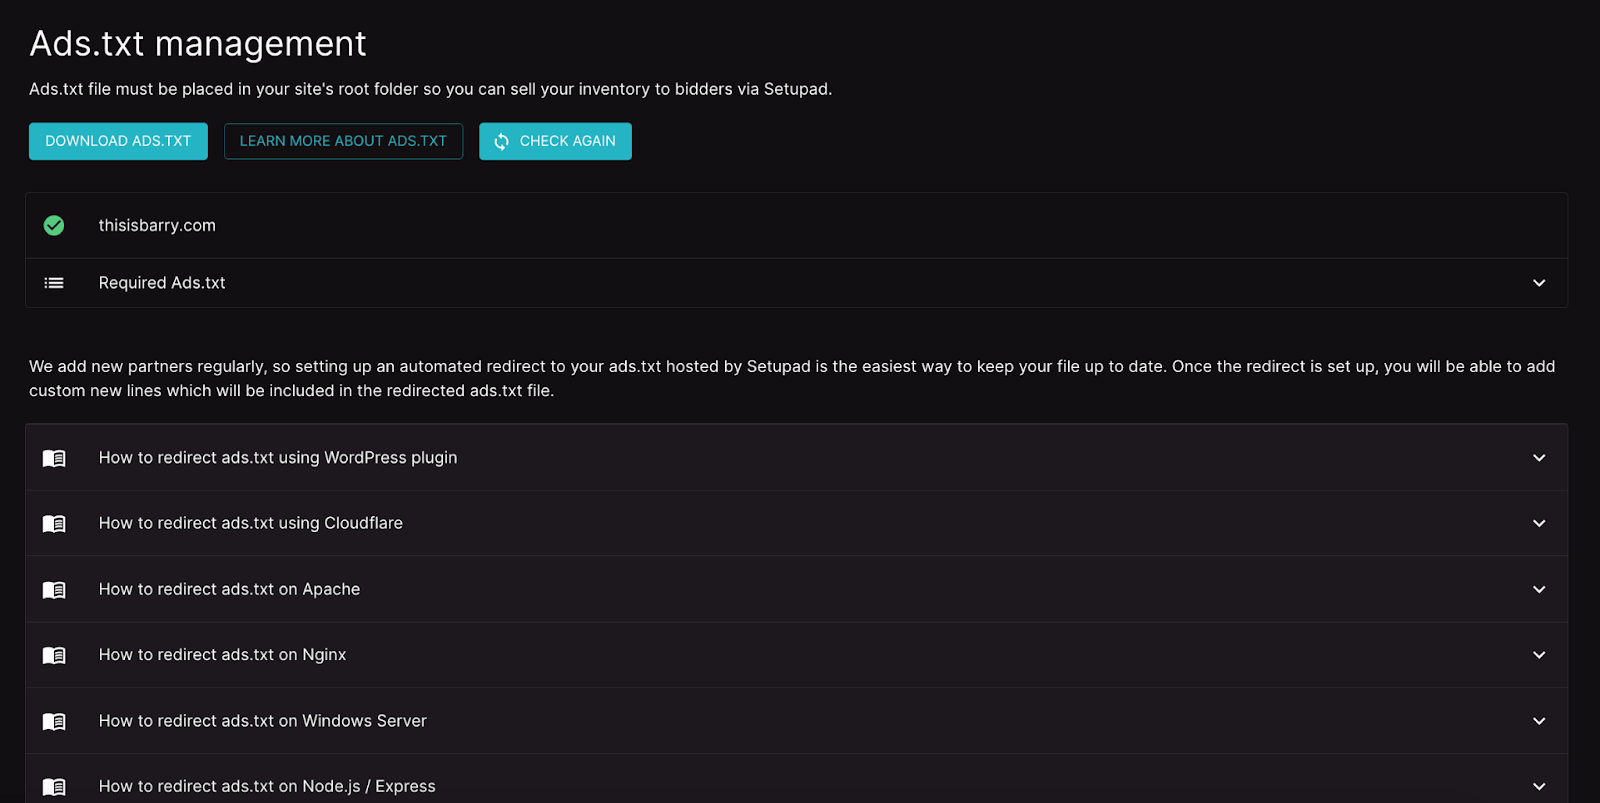
Task: Click the book icon for Windows Server guide
Action: [54, 722]
